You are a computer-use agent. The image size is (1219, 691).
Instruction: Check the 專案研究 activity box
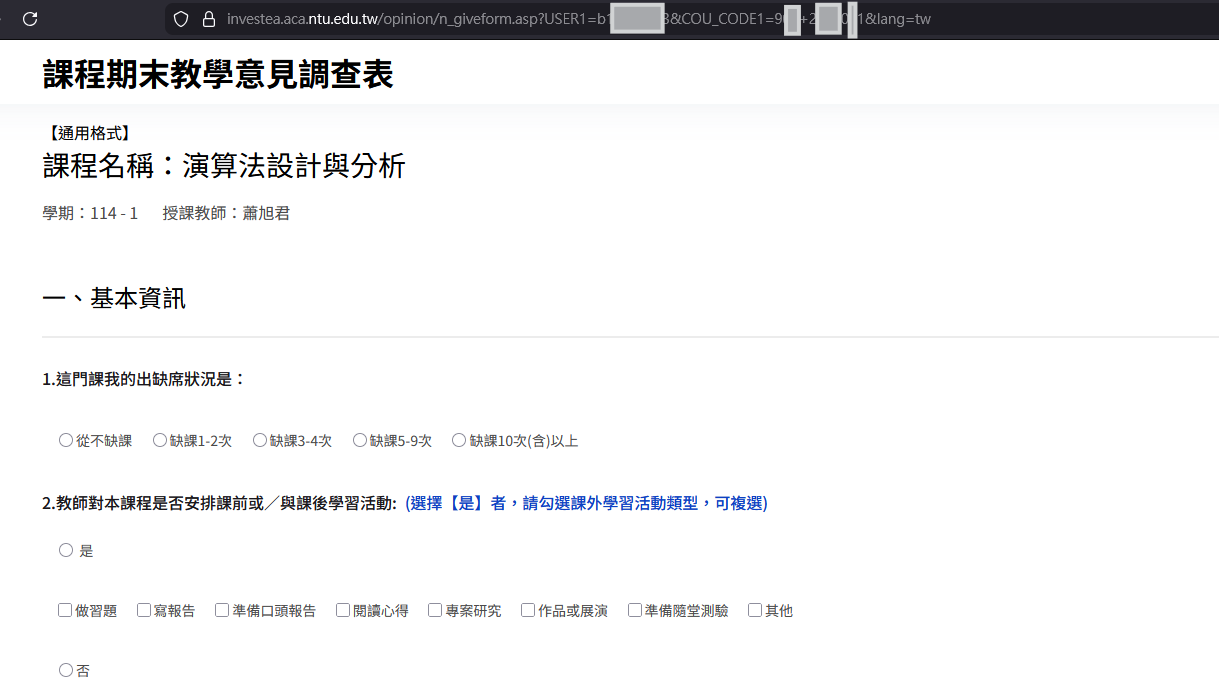[x=435, y=610]
